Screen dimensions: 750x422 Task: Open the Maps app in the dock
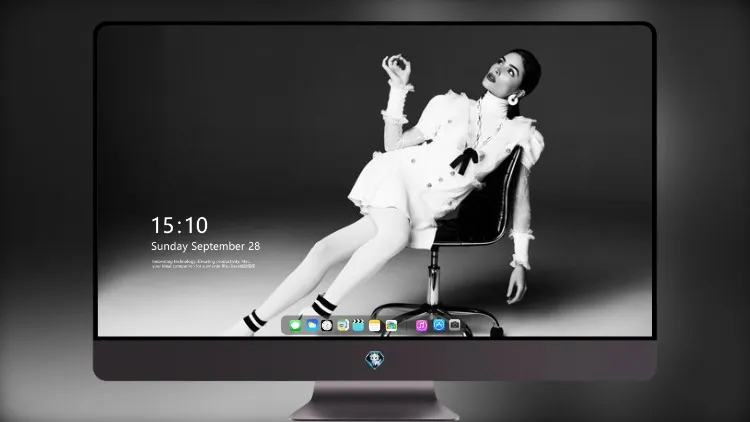click(x=391, y=325)
